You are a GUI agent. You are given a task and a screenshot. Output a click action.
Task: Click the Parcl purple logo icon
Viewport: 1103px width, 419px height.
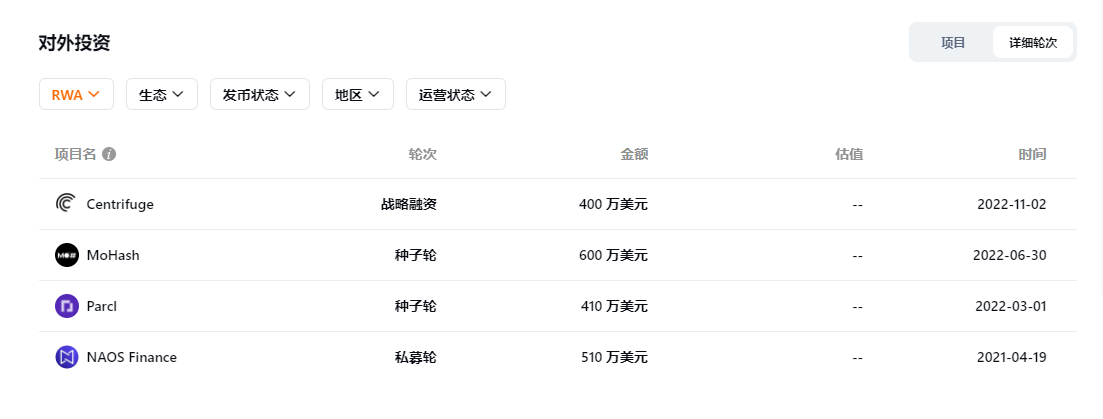pyautogui.click(x=66, y=306)
